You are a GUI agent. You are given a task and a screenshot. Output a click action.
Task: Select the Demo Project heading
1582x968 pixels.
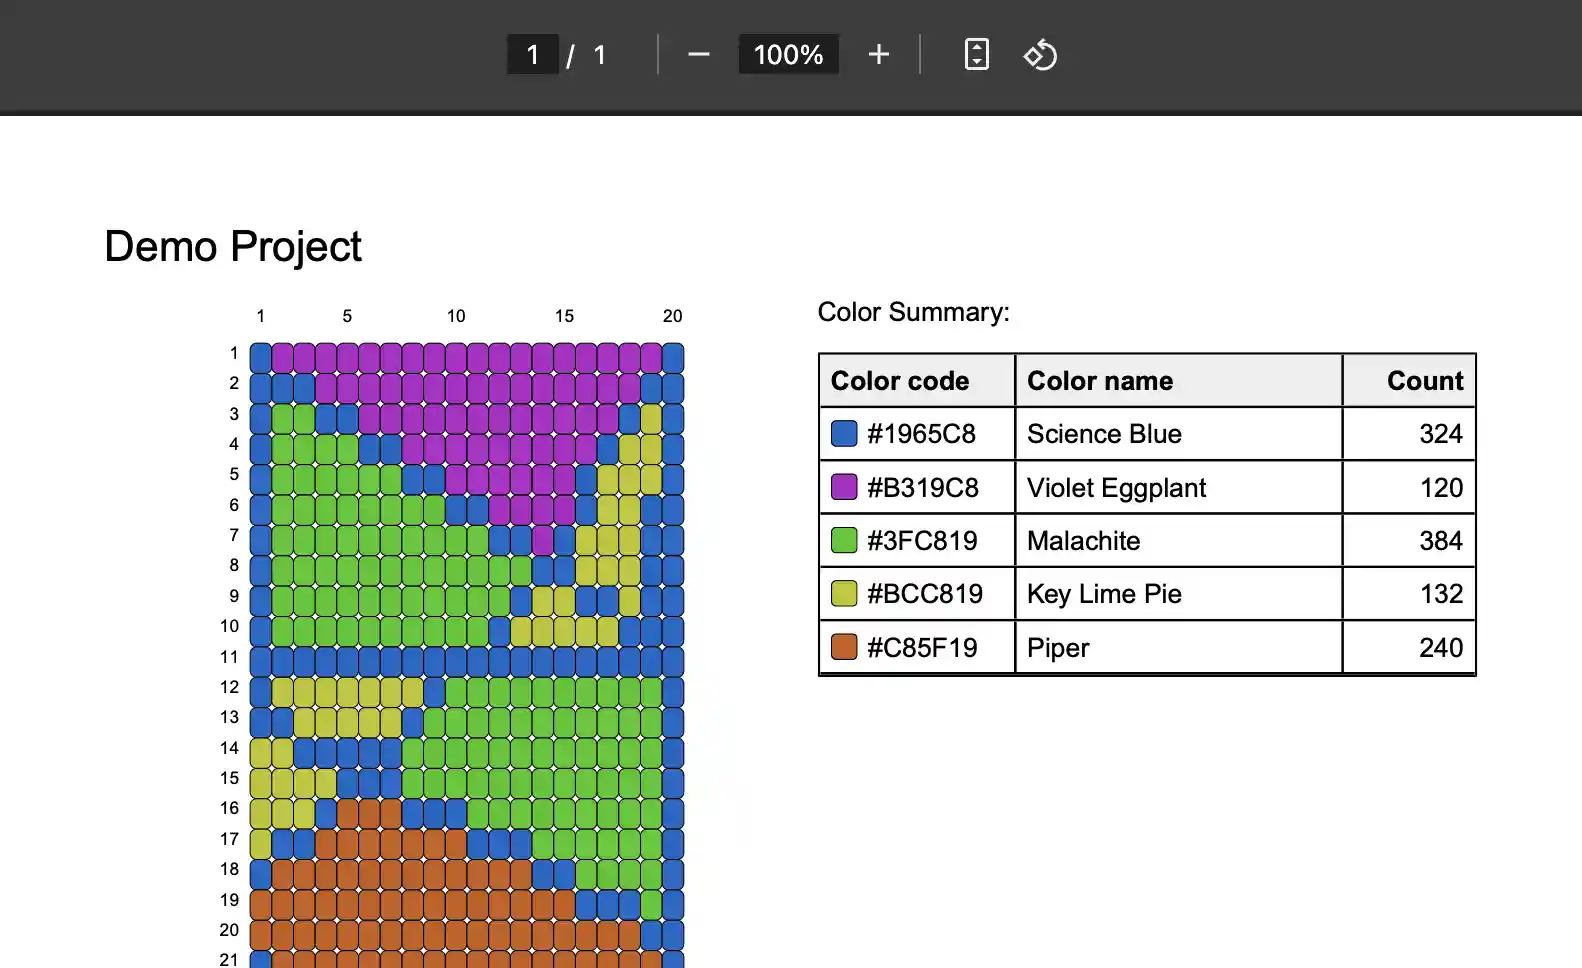pos(233,247)
